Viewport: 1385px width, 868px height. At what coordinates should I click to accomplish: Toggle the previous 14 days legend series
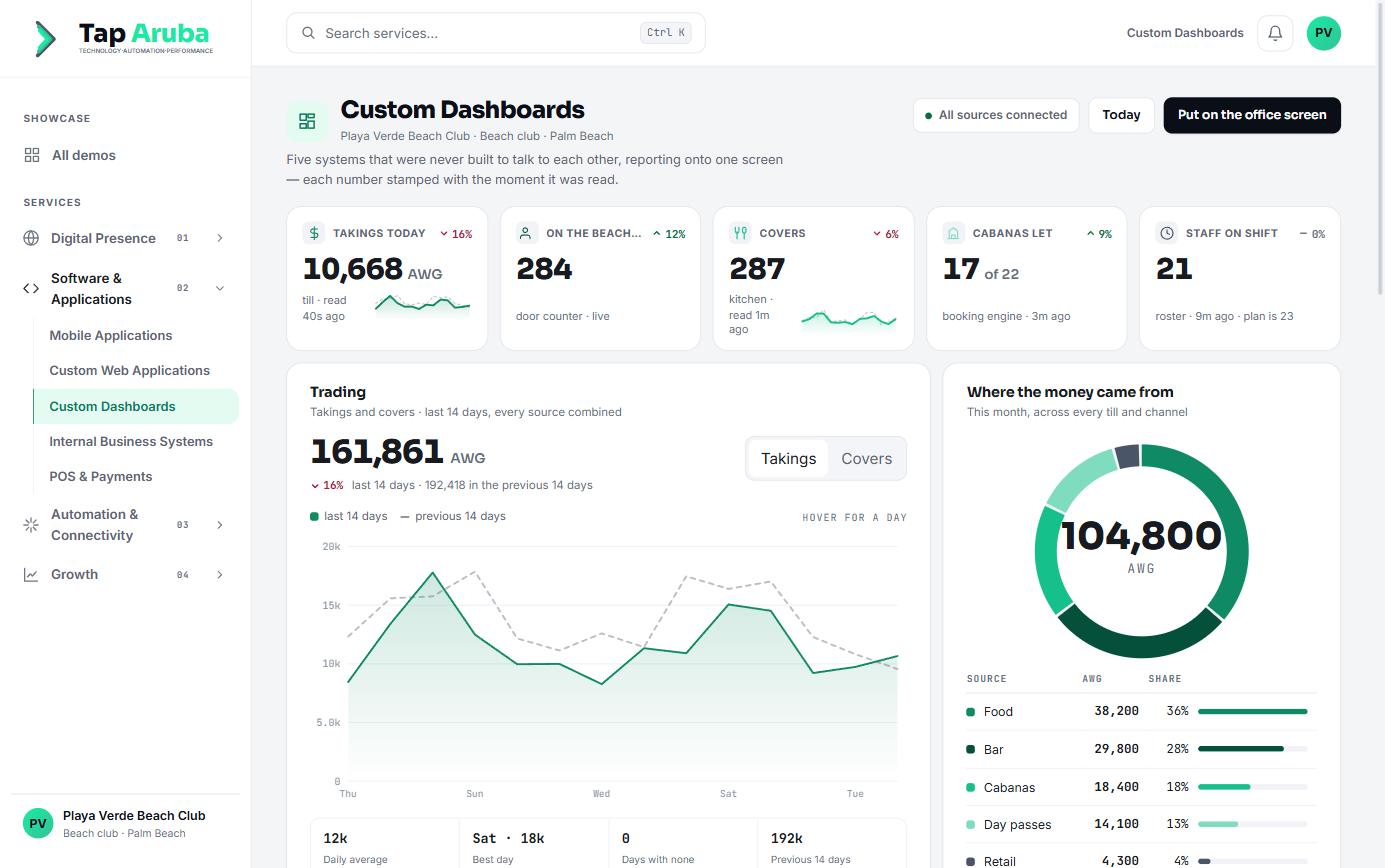(x=453, y=516)
